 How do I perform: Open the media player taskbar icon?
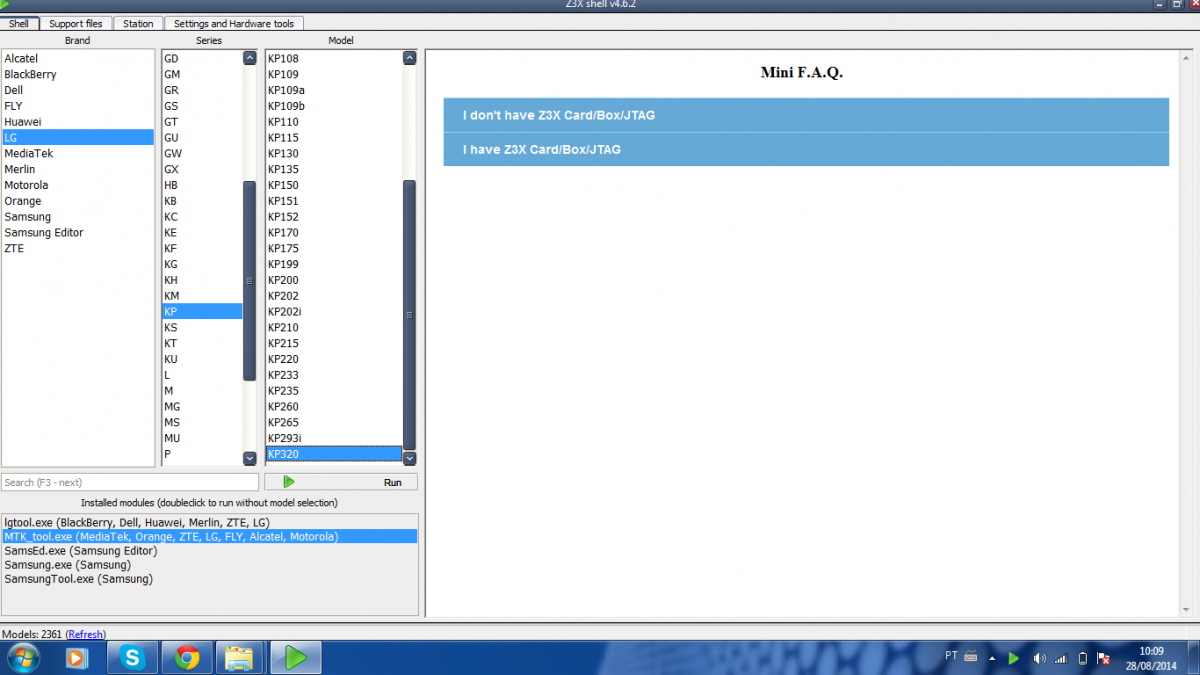pyautogui.click(x=77, y=657)
